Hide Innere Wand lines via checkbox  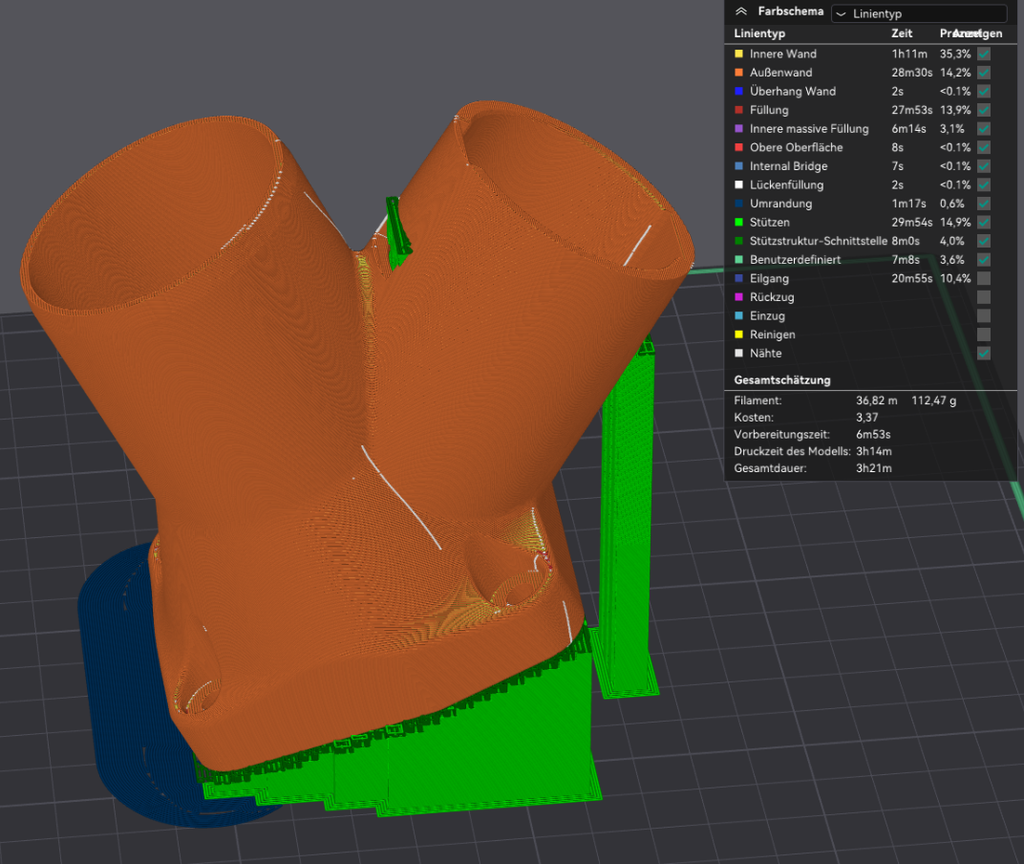[x=984, y=54]
